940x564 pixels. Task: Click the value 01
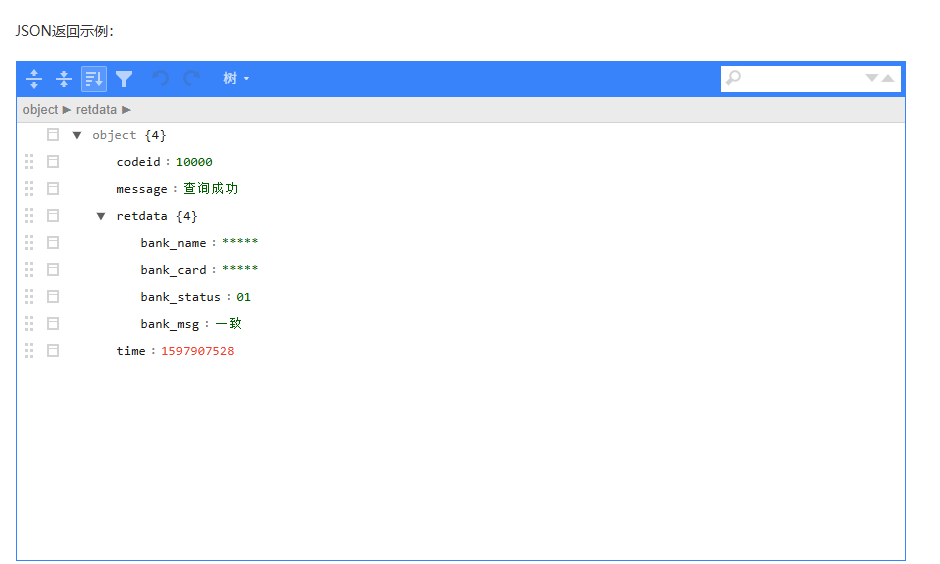(243, 297)
